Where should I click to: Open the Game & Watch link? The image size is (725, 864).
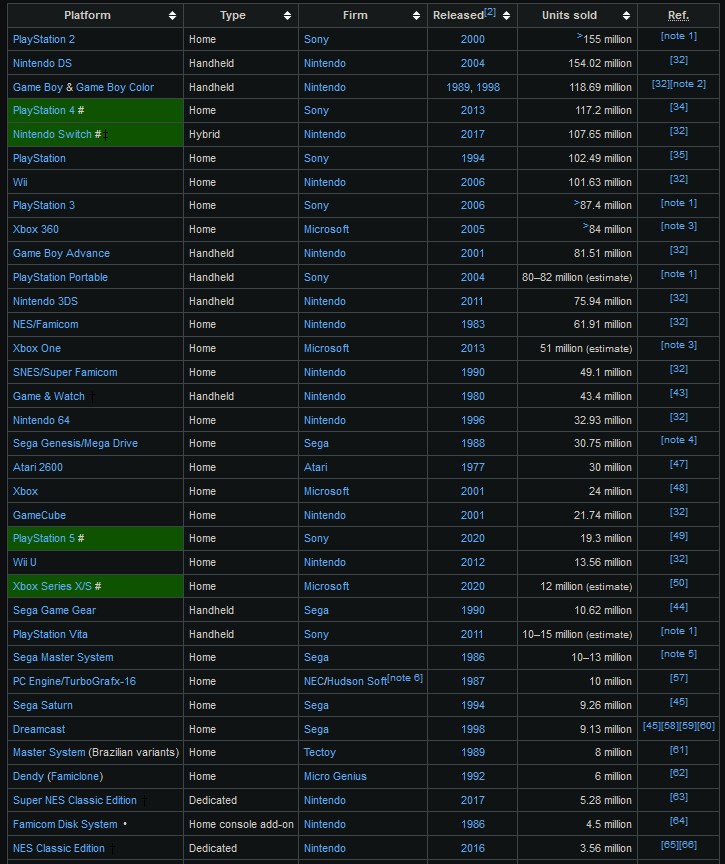point(48,396)
